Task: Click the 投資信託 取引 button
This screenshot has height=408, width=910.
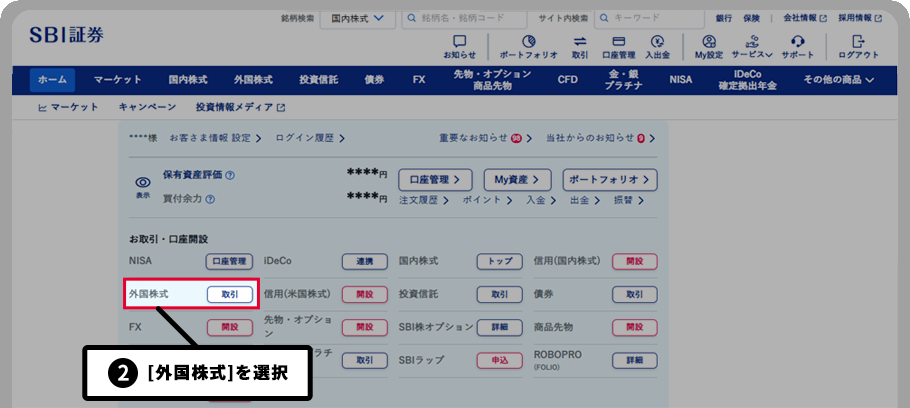Action: 500,294
